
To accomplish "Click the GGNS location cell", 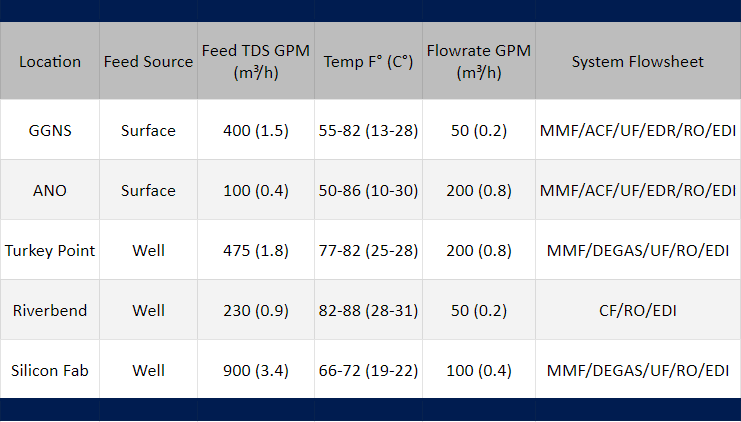I will pyautogui.click(x=50, y=130).
